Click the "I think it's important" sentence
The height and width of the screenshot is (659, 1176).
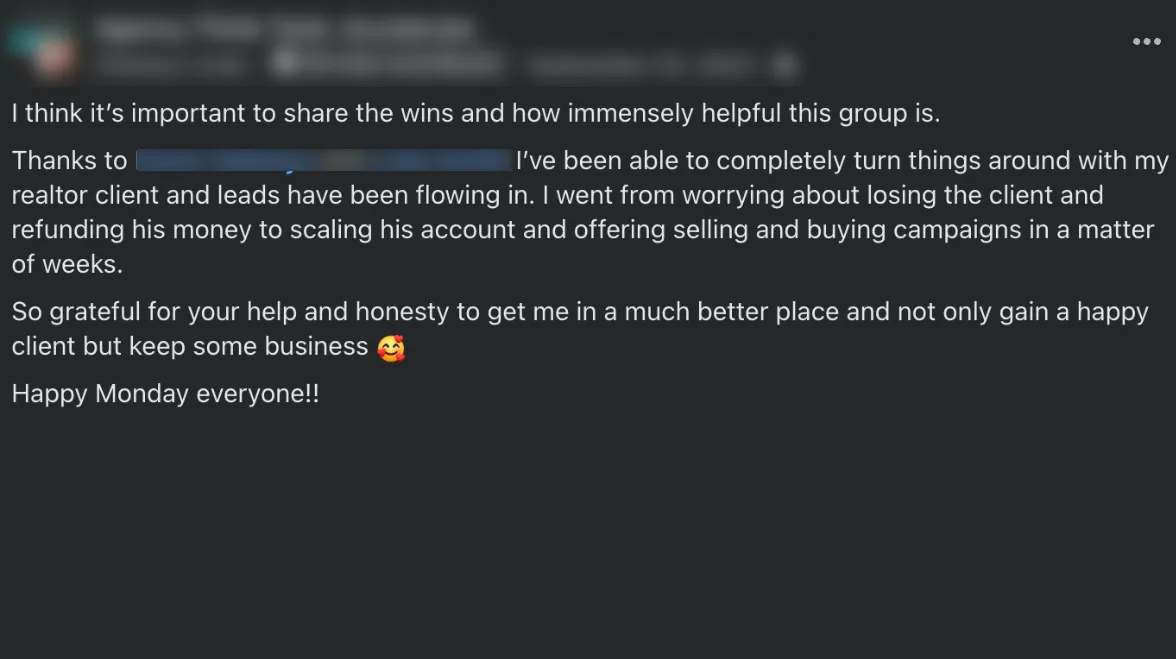click(476, 113)
